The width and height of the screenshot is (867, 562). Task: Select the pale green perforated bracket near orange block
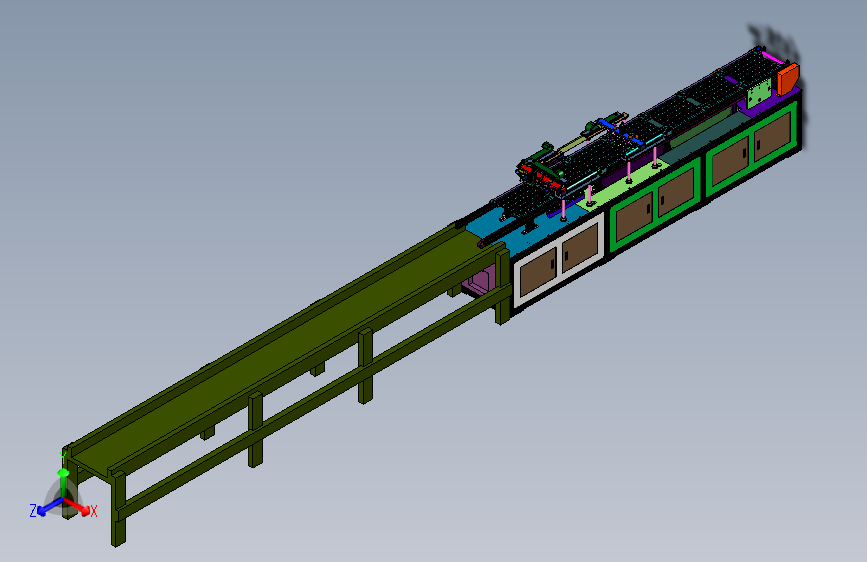[759, 92]
